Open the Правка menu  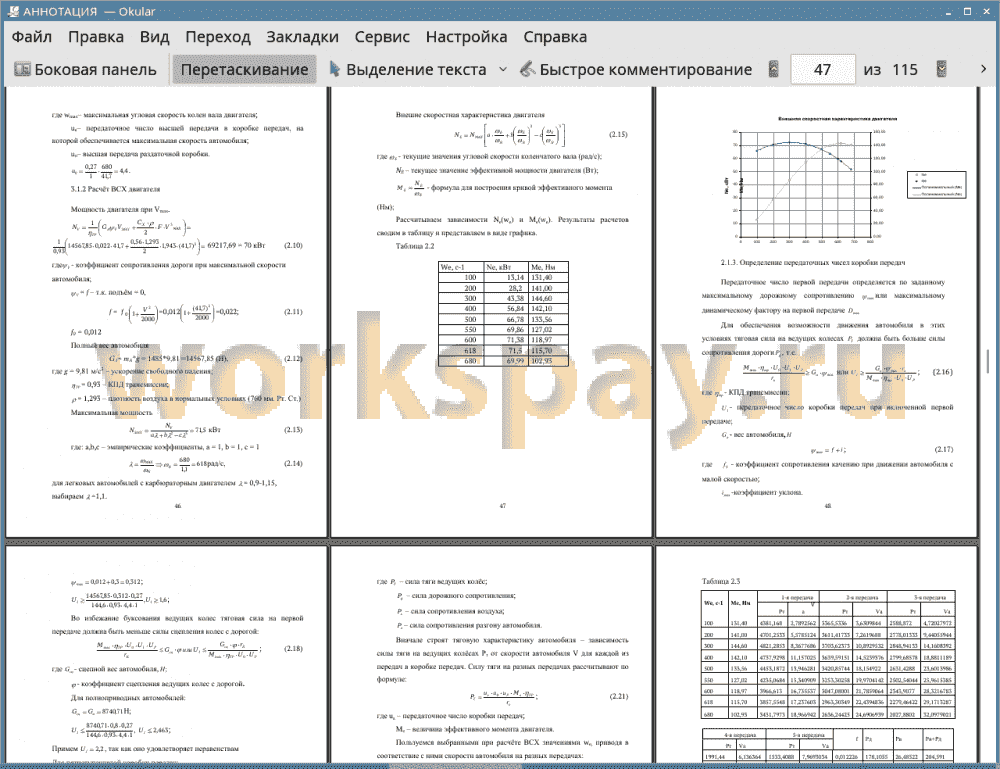point(96,37)
